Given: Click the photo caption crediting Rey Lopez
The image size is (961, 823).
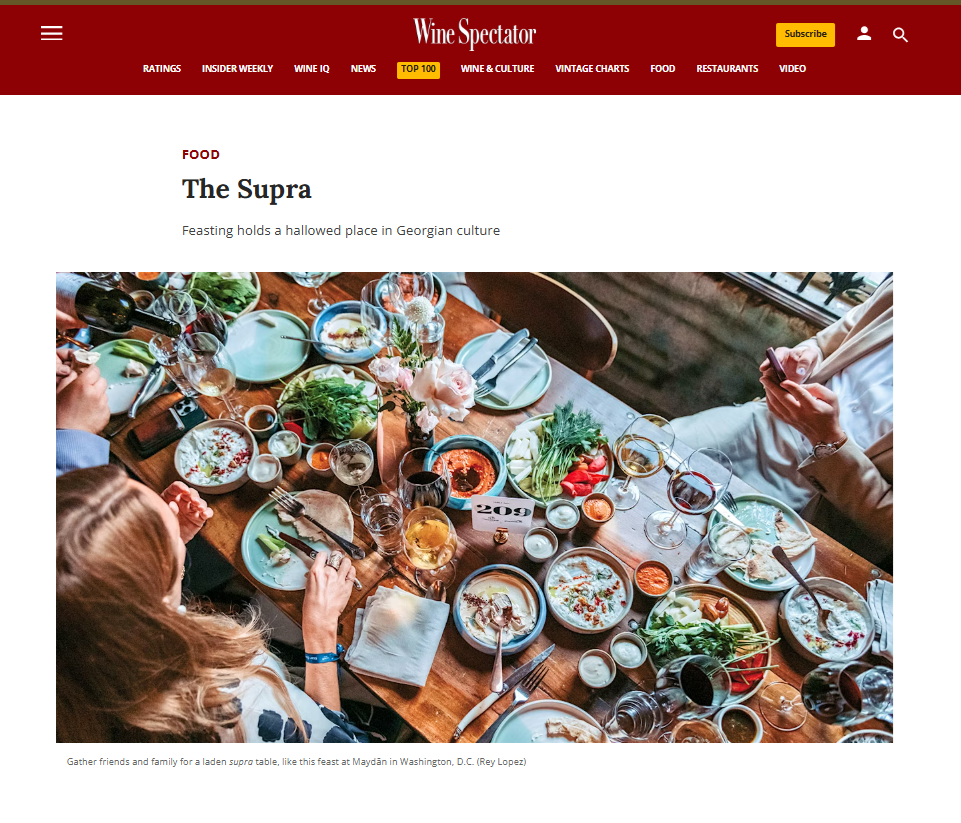Looking at the screenshot, I should (x=297, y=762).
